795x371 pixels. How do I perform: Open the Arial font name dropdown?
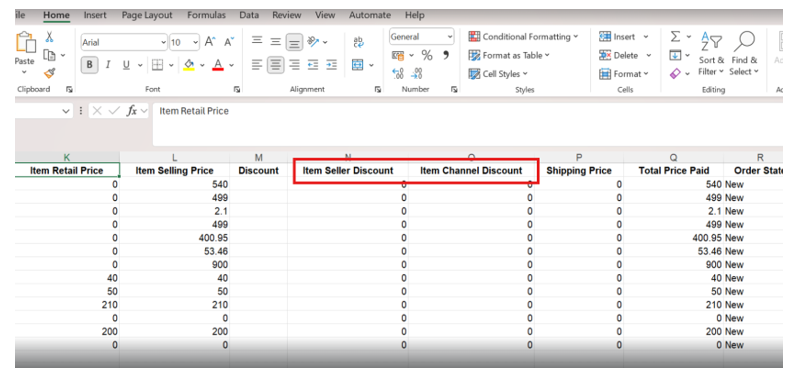[163, 42]
